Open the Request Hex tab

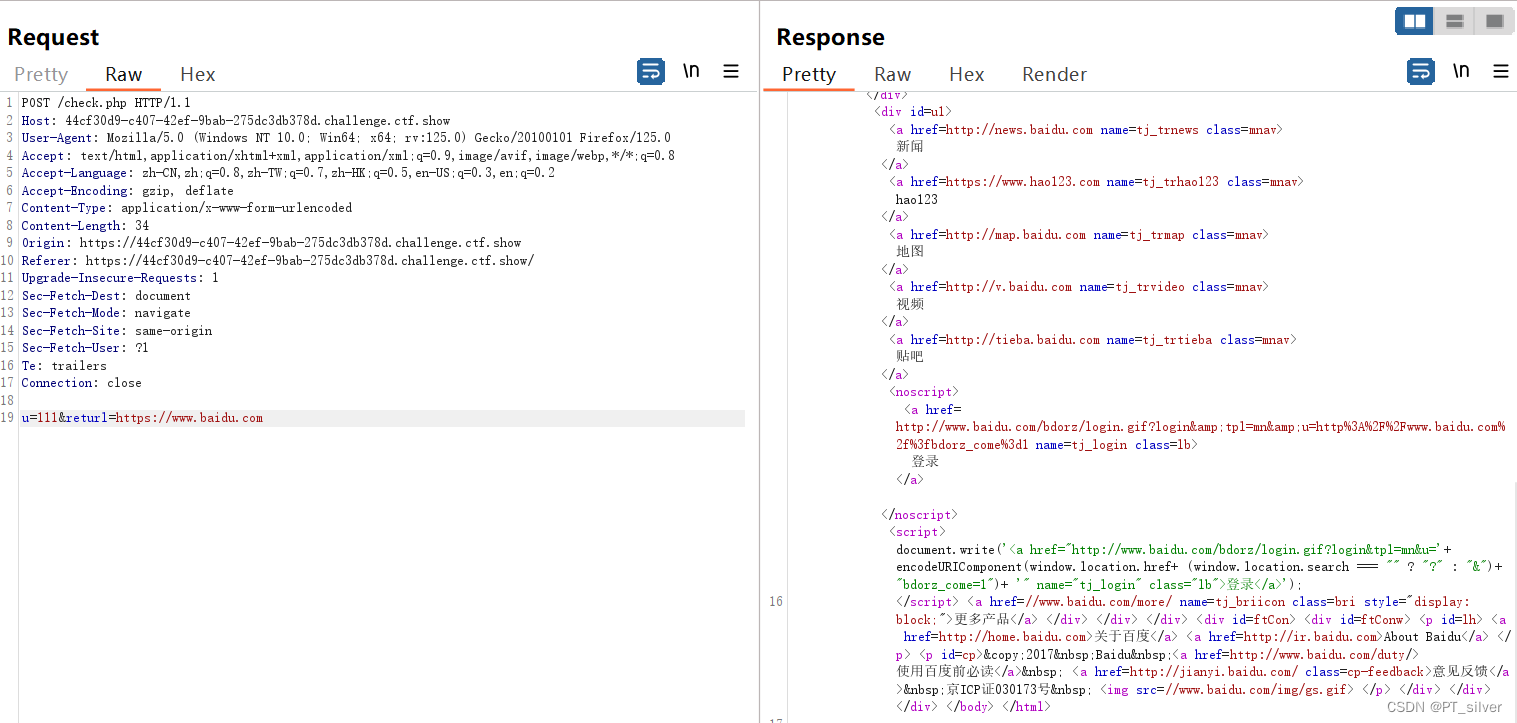click(198, 74)
